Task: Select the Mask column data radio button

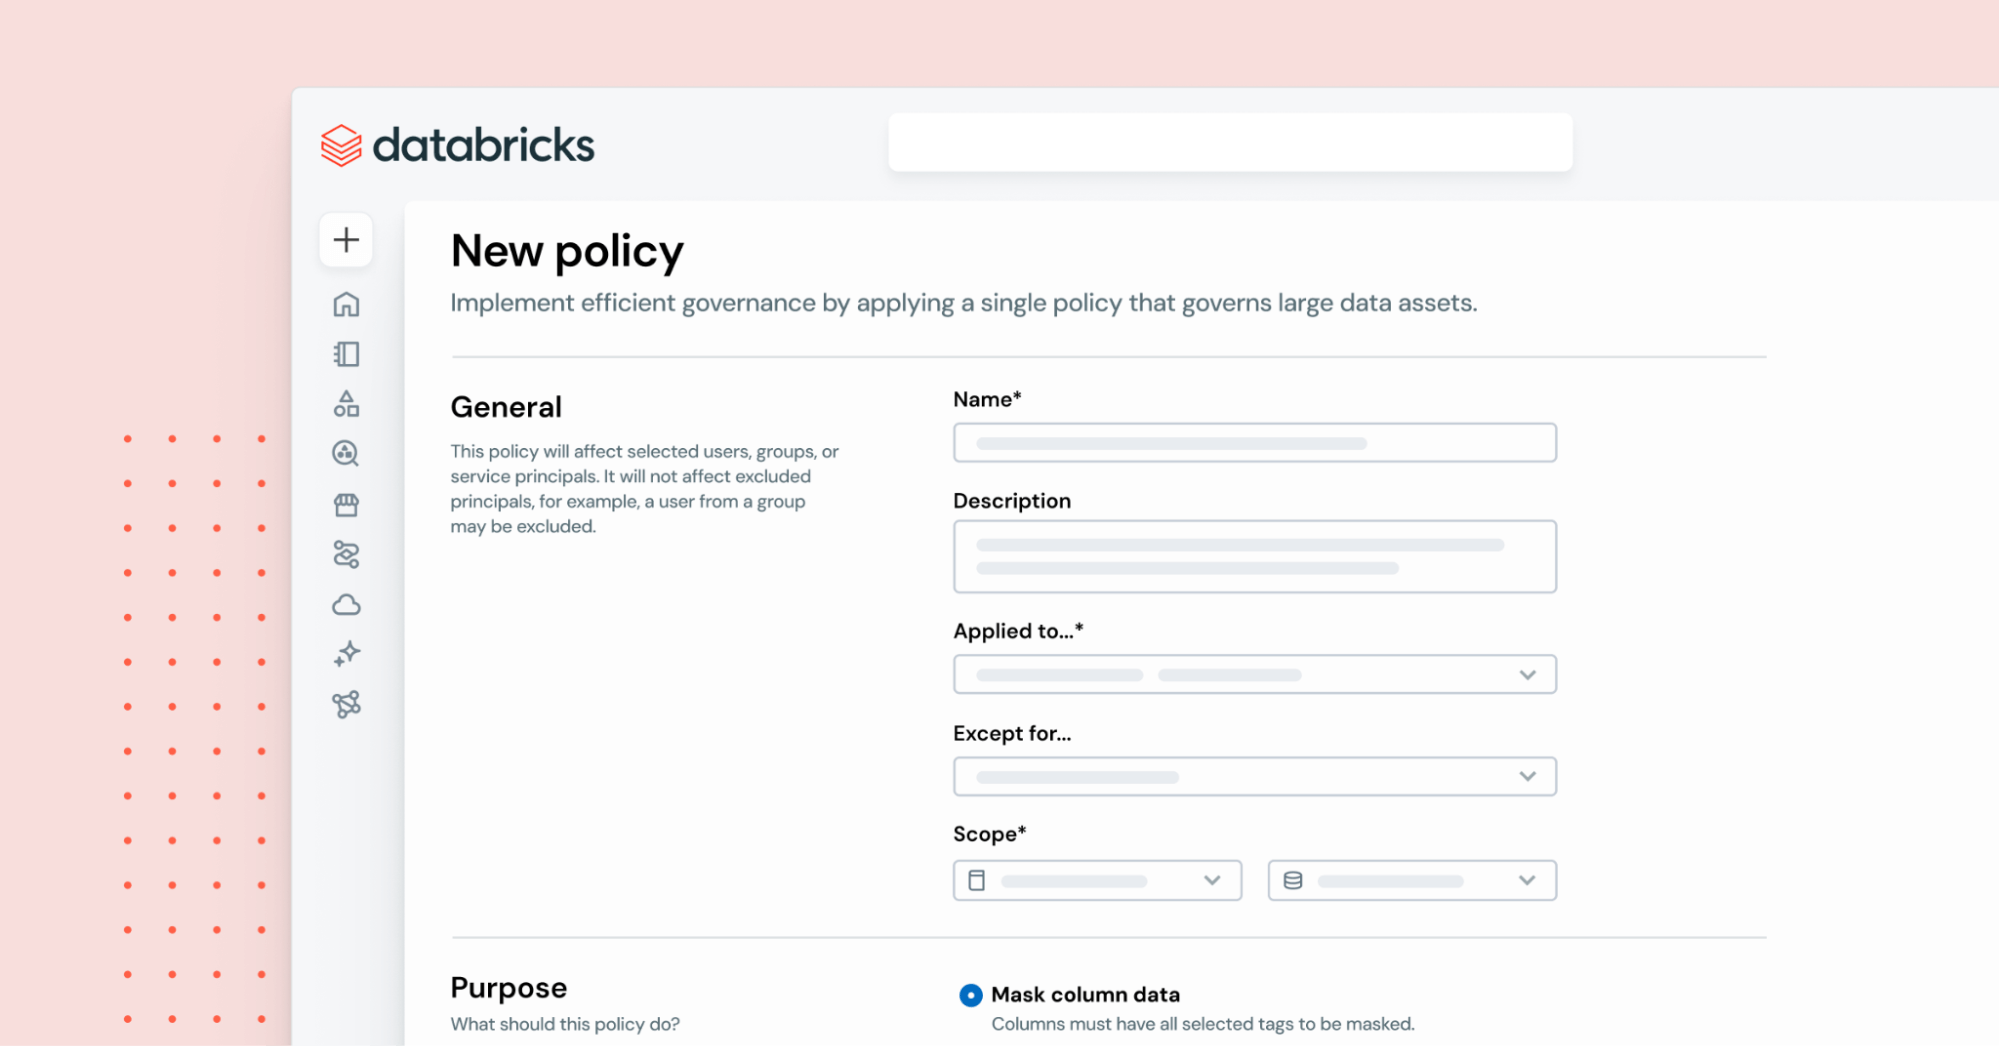Action: [970, 995]
